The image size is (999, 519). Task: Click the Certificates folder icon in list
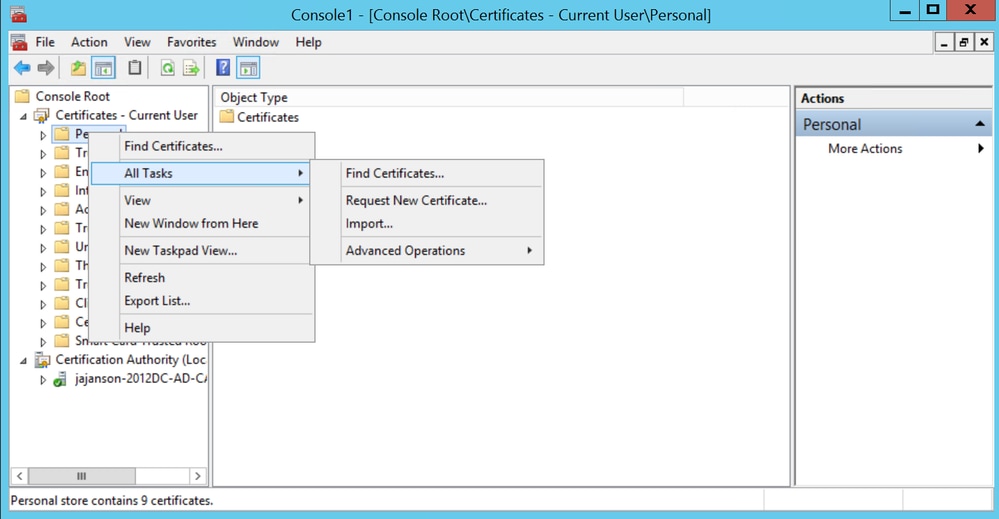coord(227,117)
